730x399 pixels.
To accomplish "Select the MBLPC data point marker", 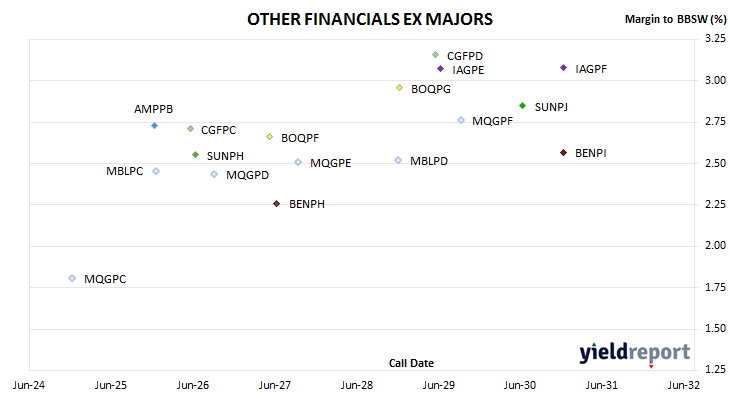I will 156,171.
